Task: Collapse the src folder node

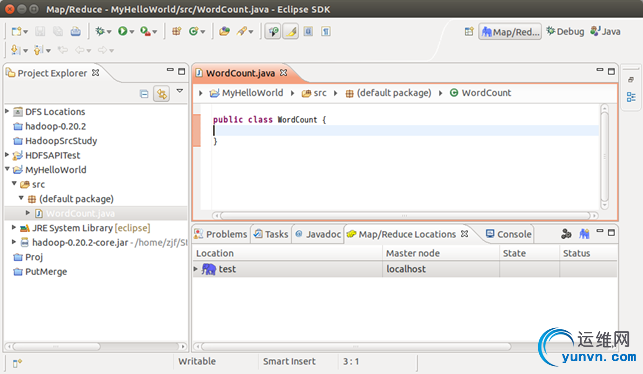Action: tap(14, 183)
